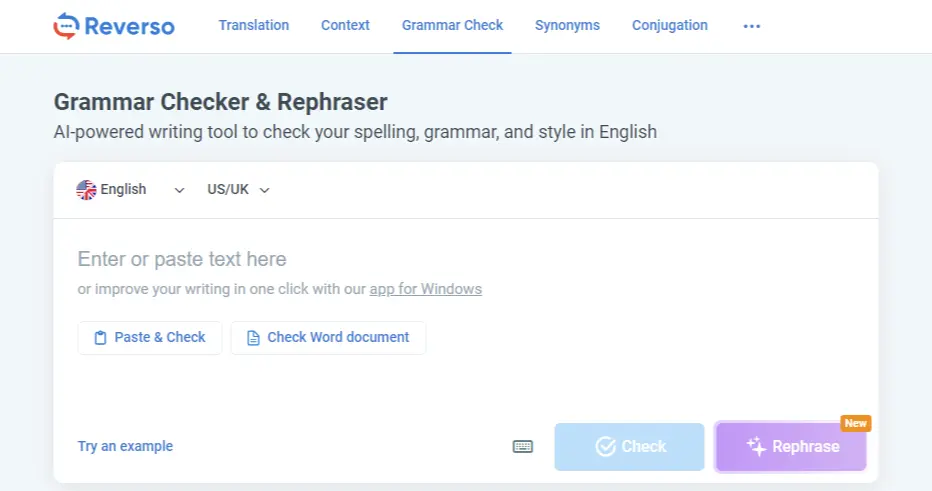
Task: Open the virtual keyboard icon
Action: tap(523, 446)
